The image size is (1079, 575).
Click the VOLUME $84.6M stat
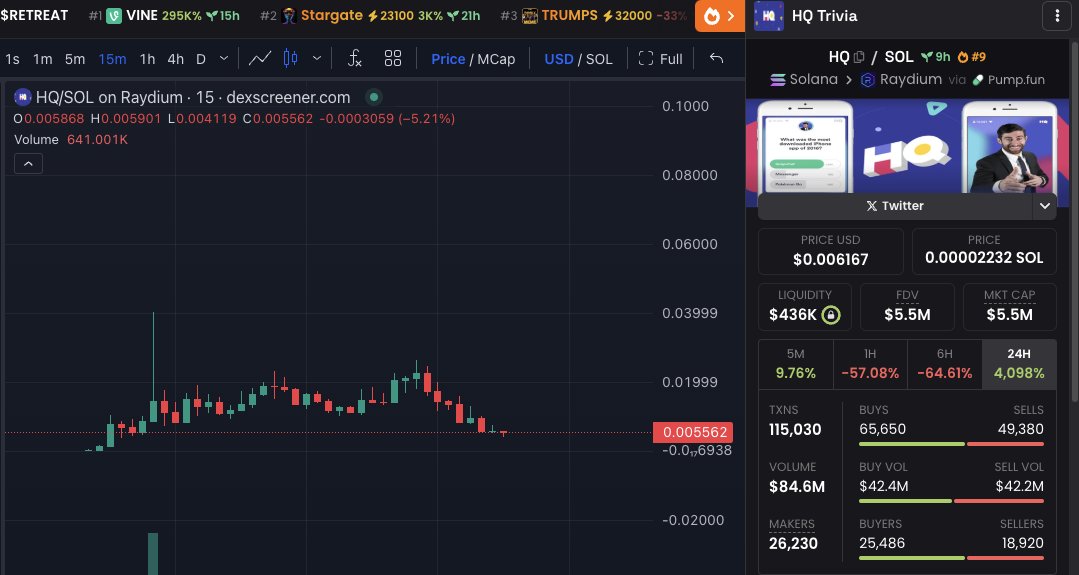(x=797, y=478)
